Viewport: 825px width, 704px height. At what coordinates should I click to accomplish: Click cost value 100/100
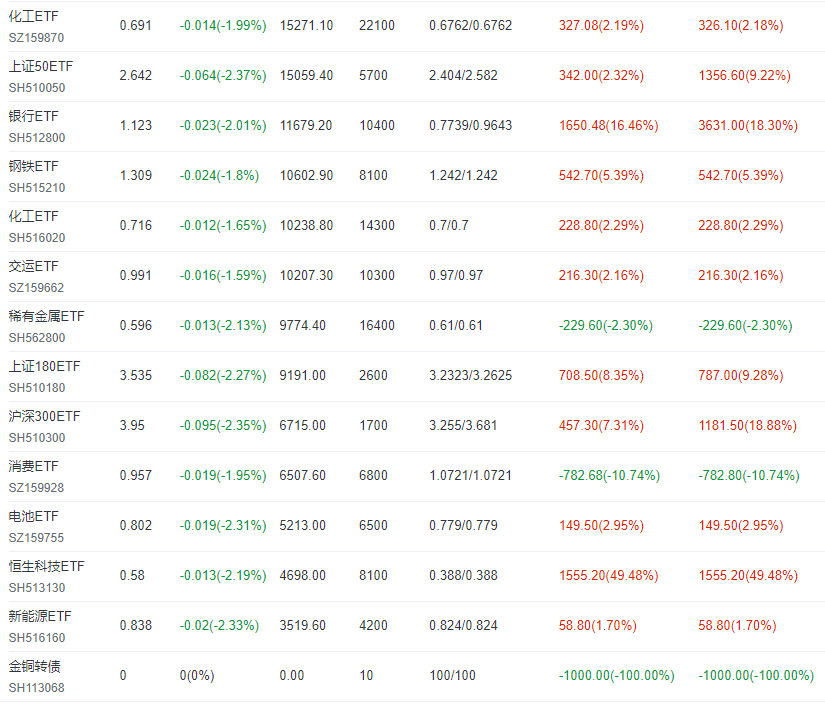(x=452, y=676)
